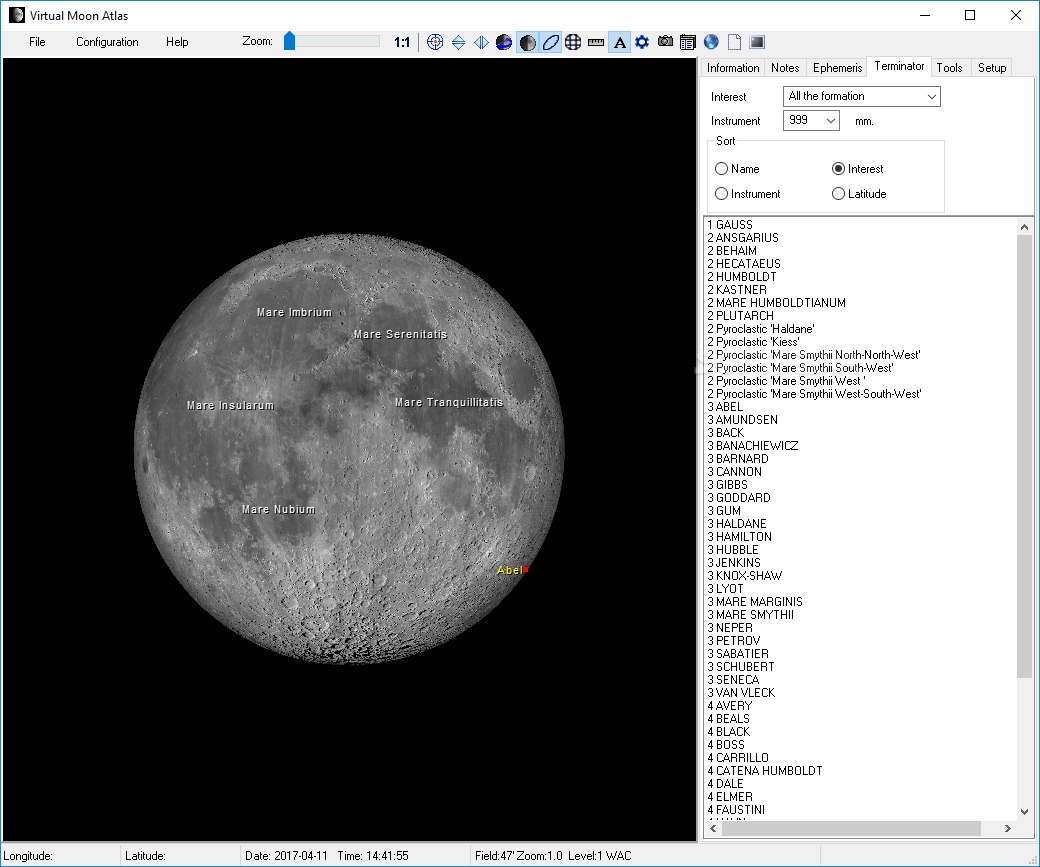The height and width of the screenshot is (867, 1040).
Task: Mirror the moon view horizontally (east-west icon)
Action: pos(482,42)
